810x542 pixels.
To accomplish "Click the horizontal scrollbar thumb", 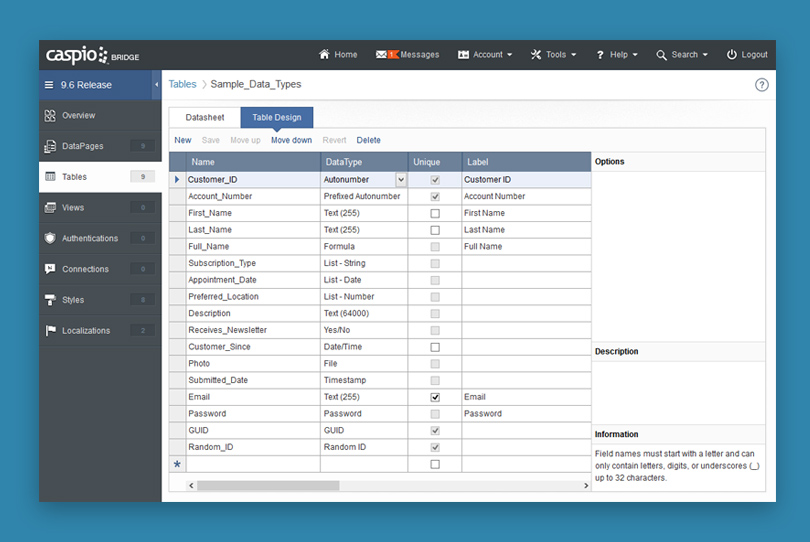I will coord(268,486).
